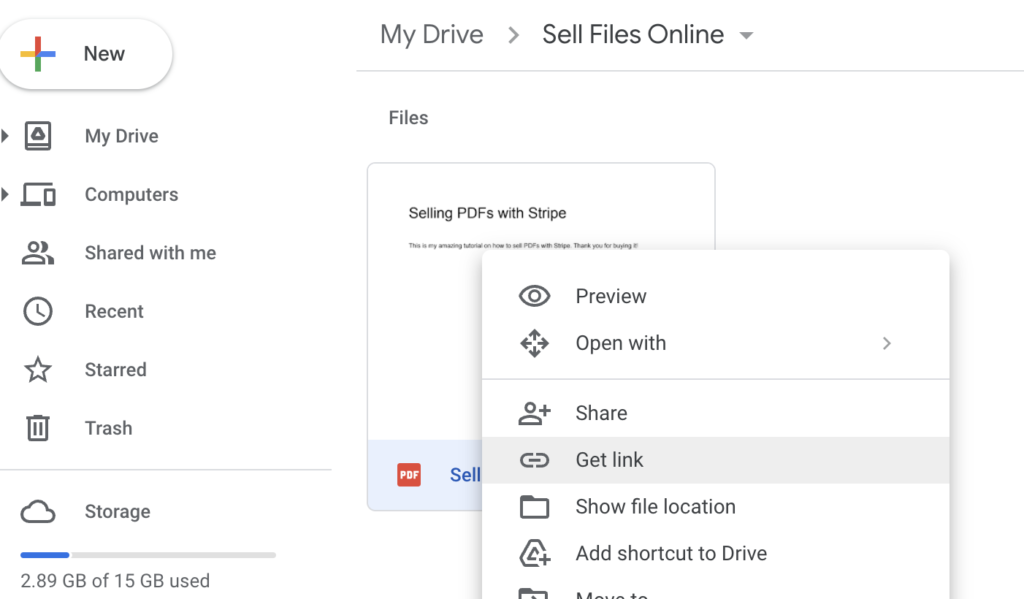Expand the My Drive tree arrow

(x=5, y=136)
